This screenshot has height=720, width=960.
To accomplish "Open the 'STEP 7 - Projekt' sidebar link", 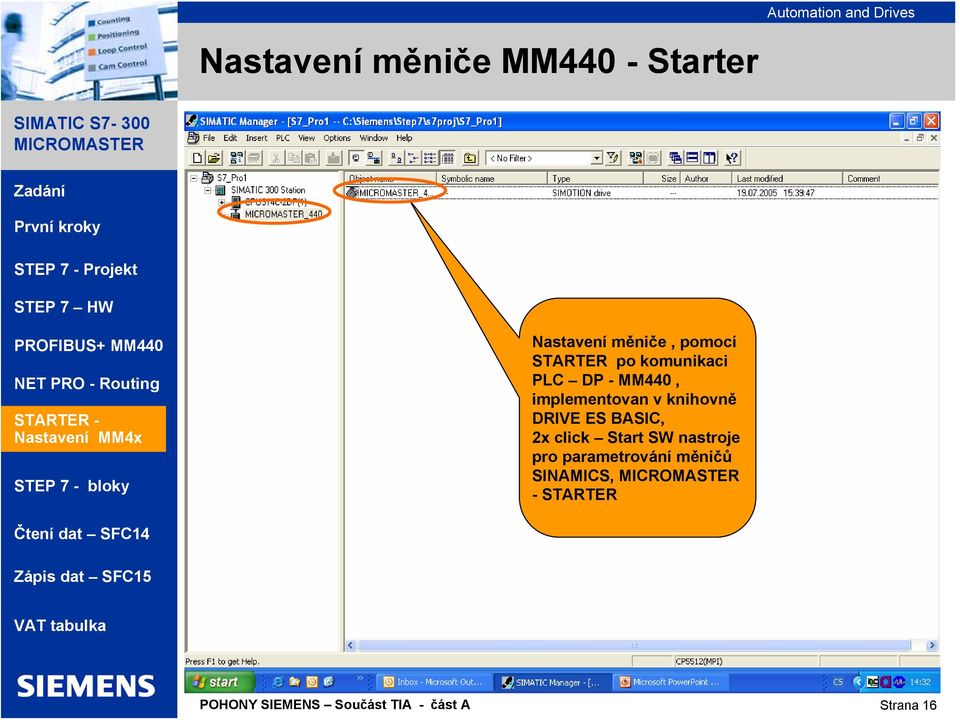I will coord(76,269).
